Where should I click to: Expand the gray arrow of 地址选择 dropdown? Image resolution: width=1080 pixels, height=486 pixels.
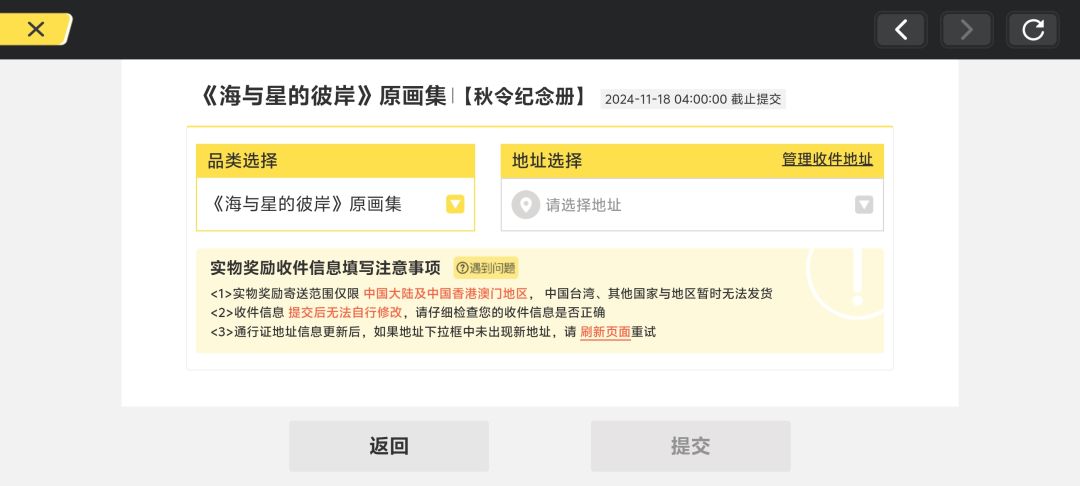click(864, 204)
